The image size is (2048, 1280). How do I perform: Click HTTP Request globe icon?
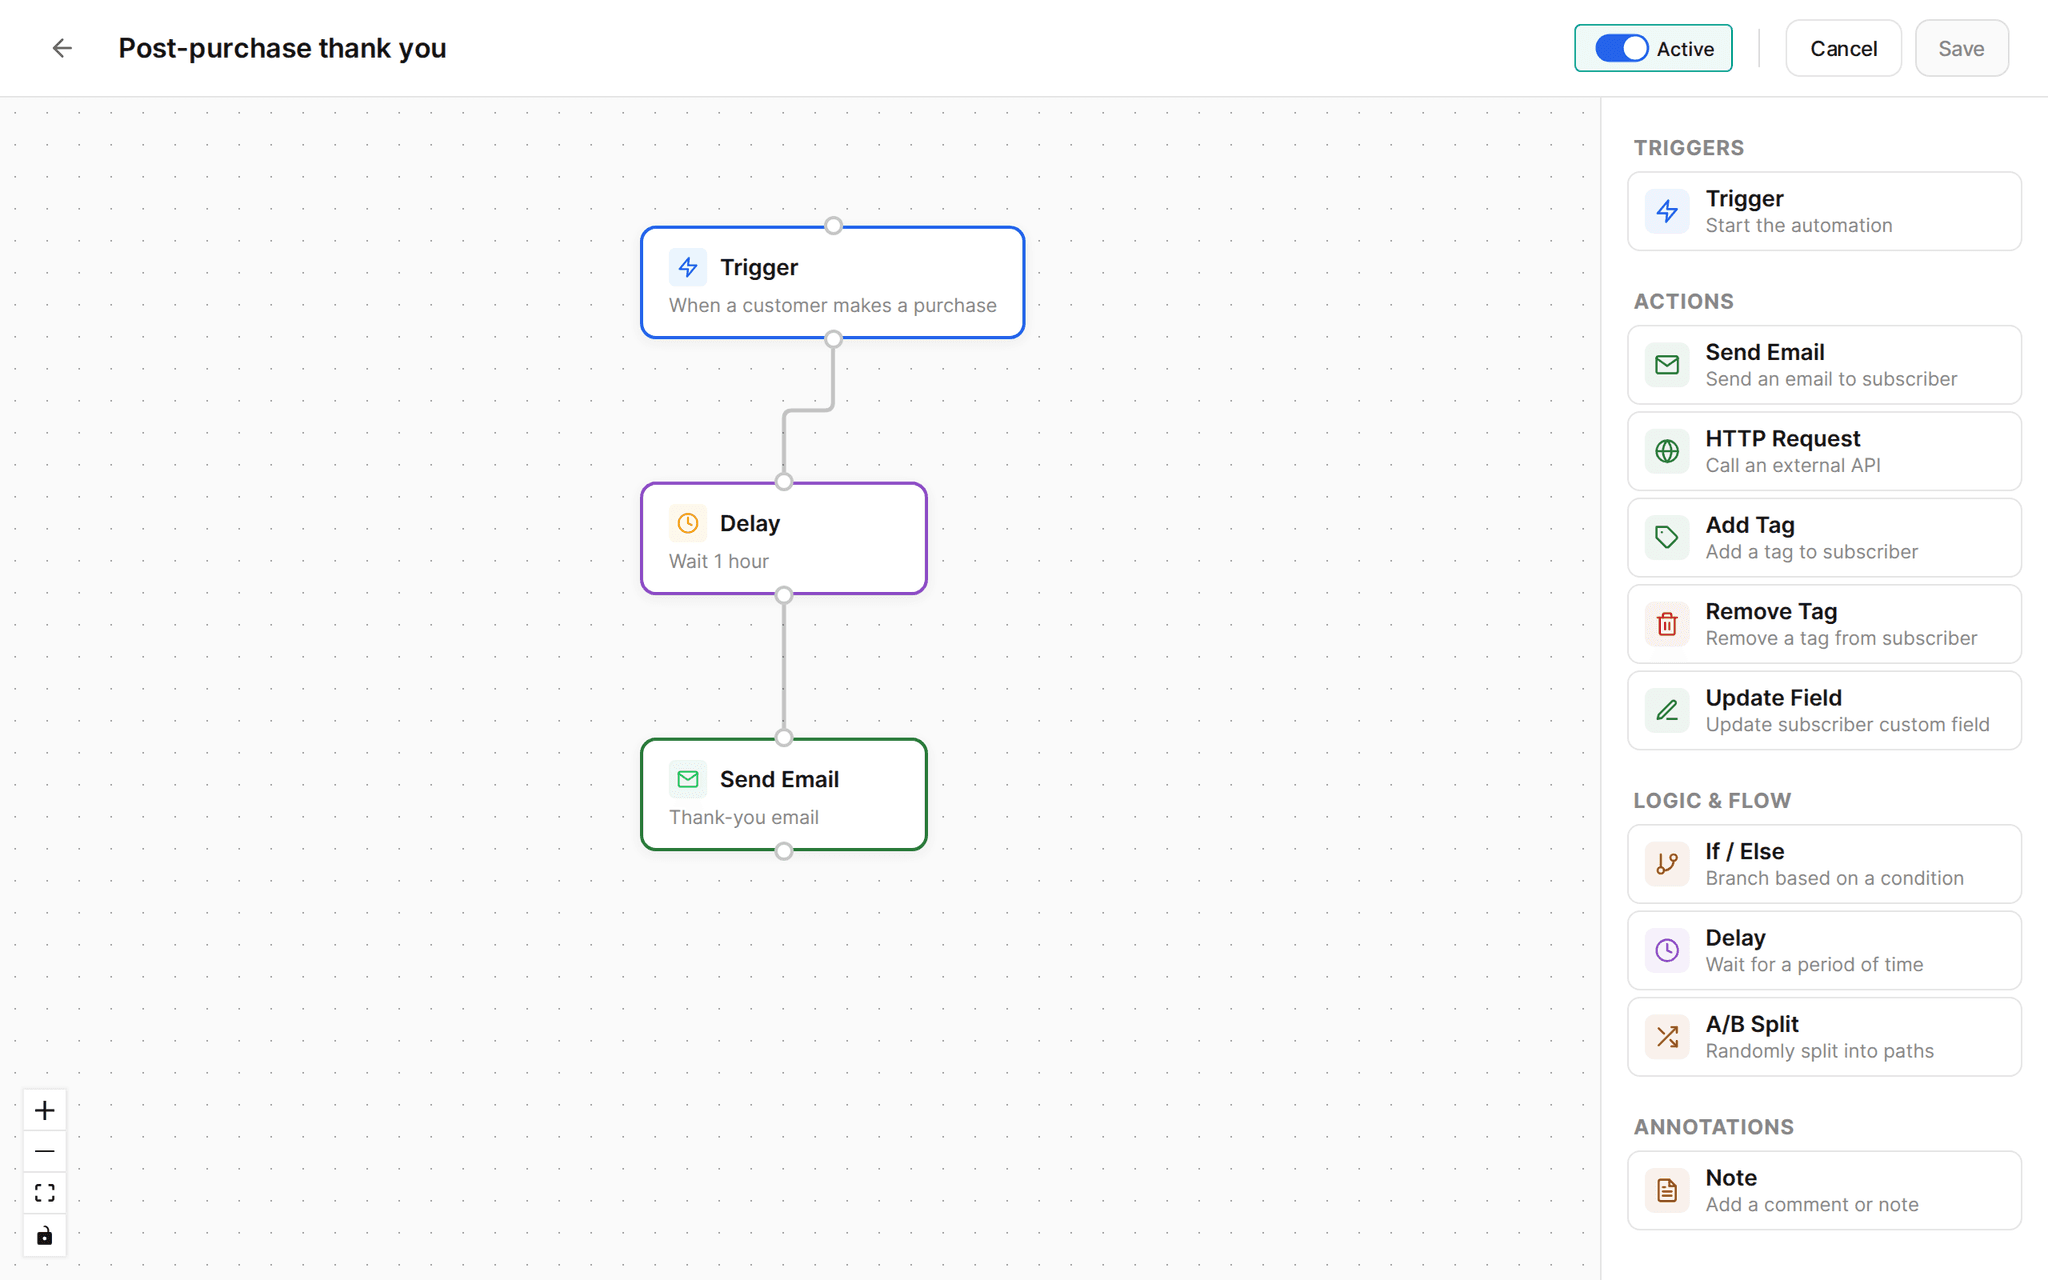point(1667,451)
